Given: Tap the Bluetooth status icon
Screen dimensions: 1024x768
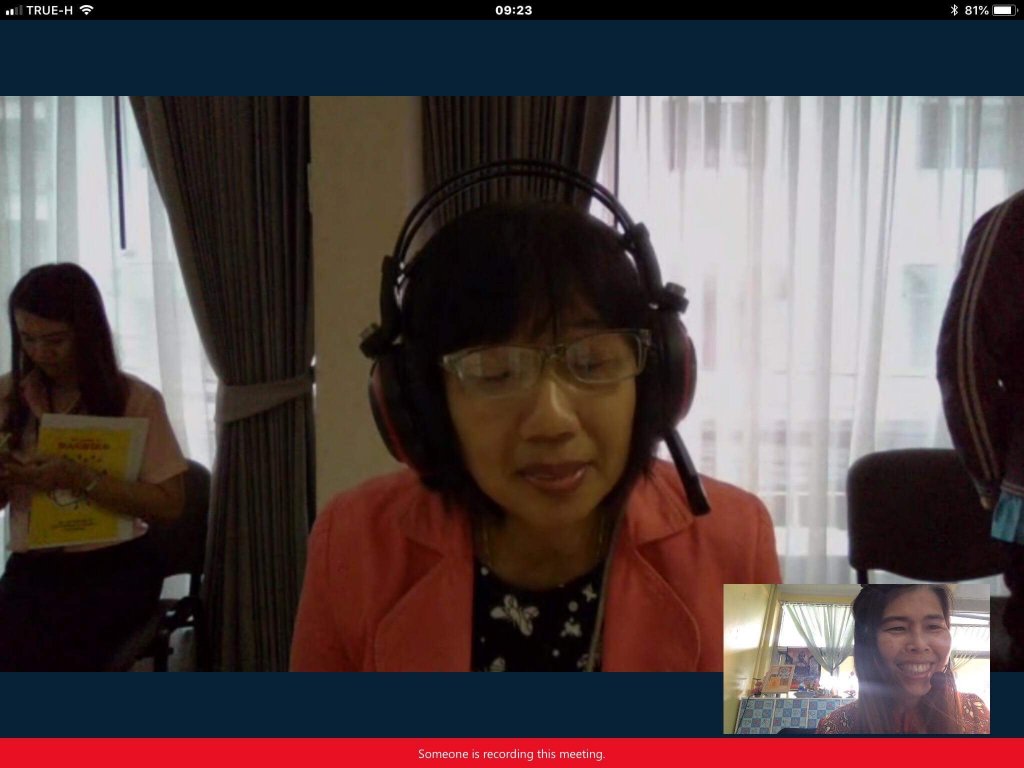Looking at the screenshot, I should coord(954,10).
